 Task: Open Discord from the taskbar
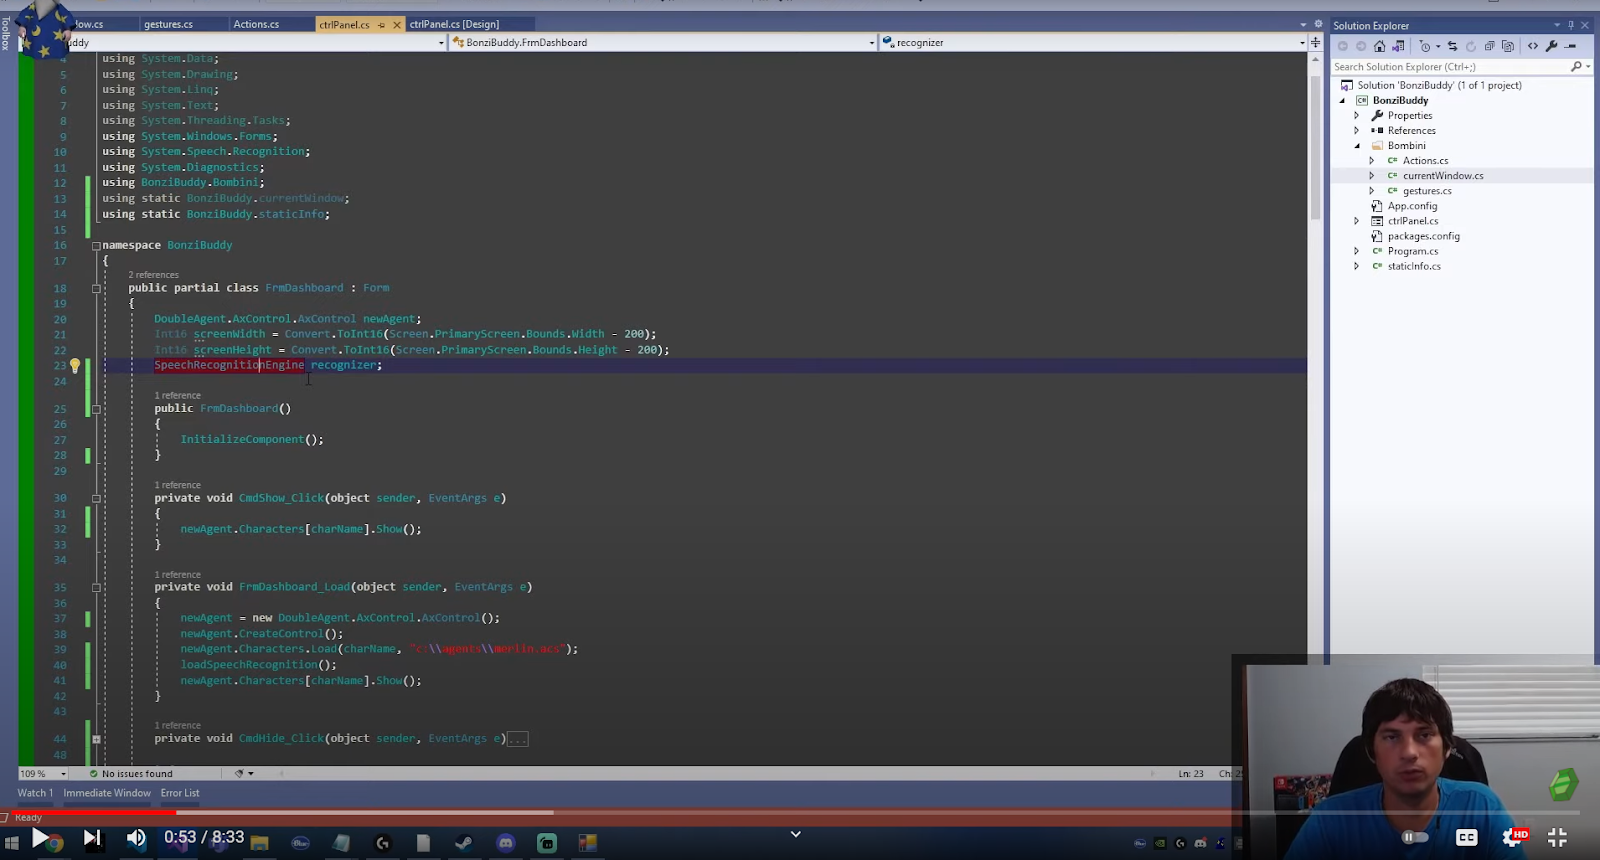coord(506,843)
